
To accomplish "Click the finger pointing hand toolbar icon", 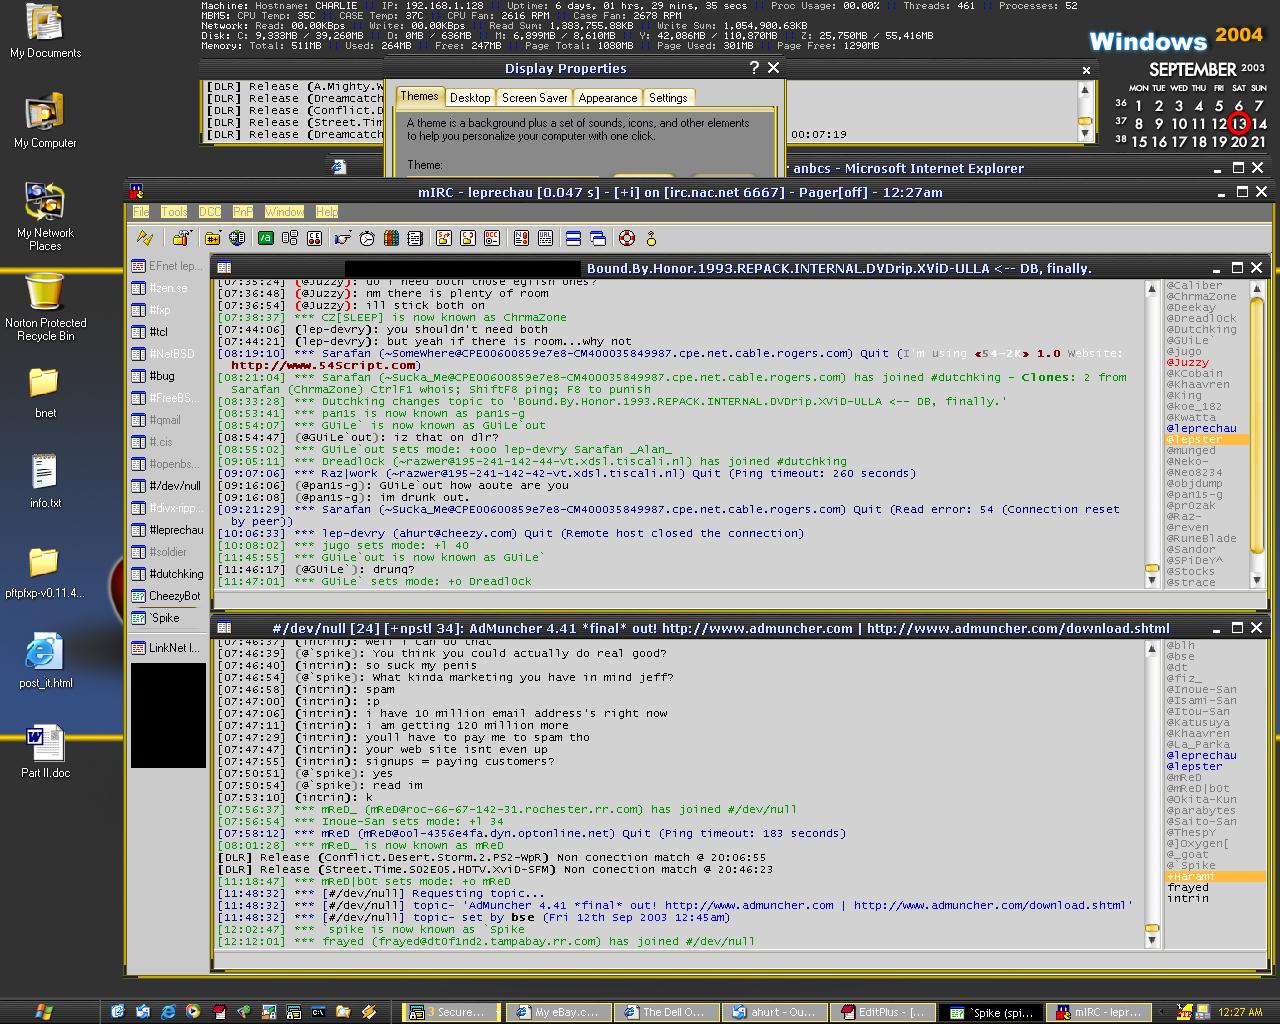I will tap(342, 238).
